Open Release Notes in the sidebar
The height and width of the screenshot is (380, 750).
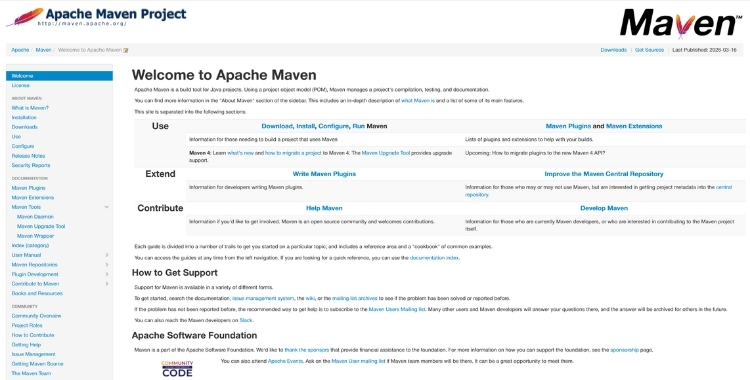tap(28, 156)
